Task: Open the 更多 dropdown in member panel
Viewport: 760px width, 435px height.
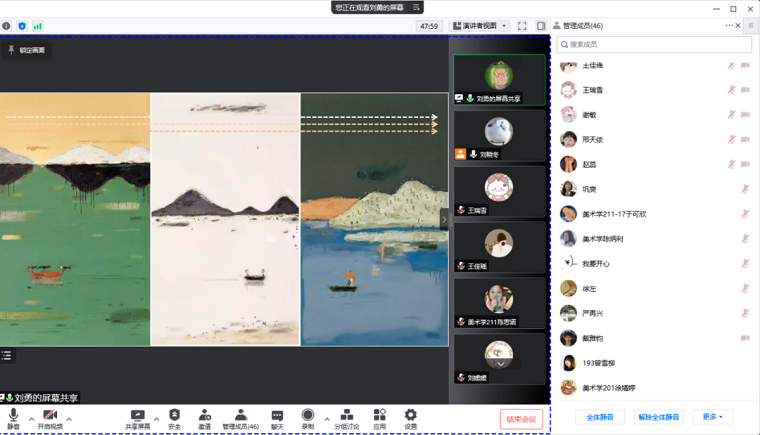Action: click(x=712, y=417)
